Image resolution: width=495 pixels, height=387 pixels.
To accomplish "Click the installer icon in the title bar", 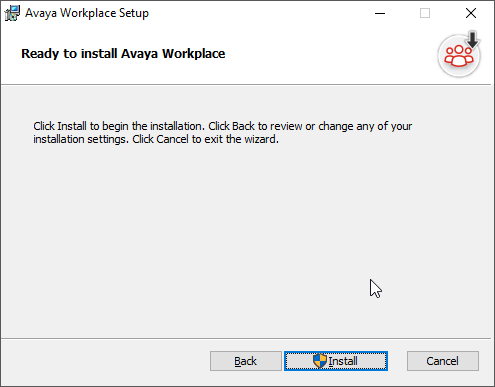I will click(12, 13).
